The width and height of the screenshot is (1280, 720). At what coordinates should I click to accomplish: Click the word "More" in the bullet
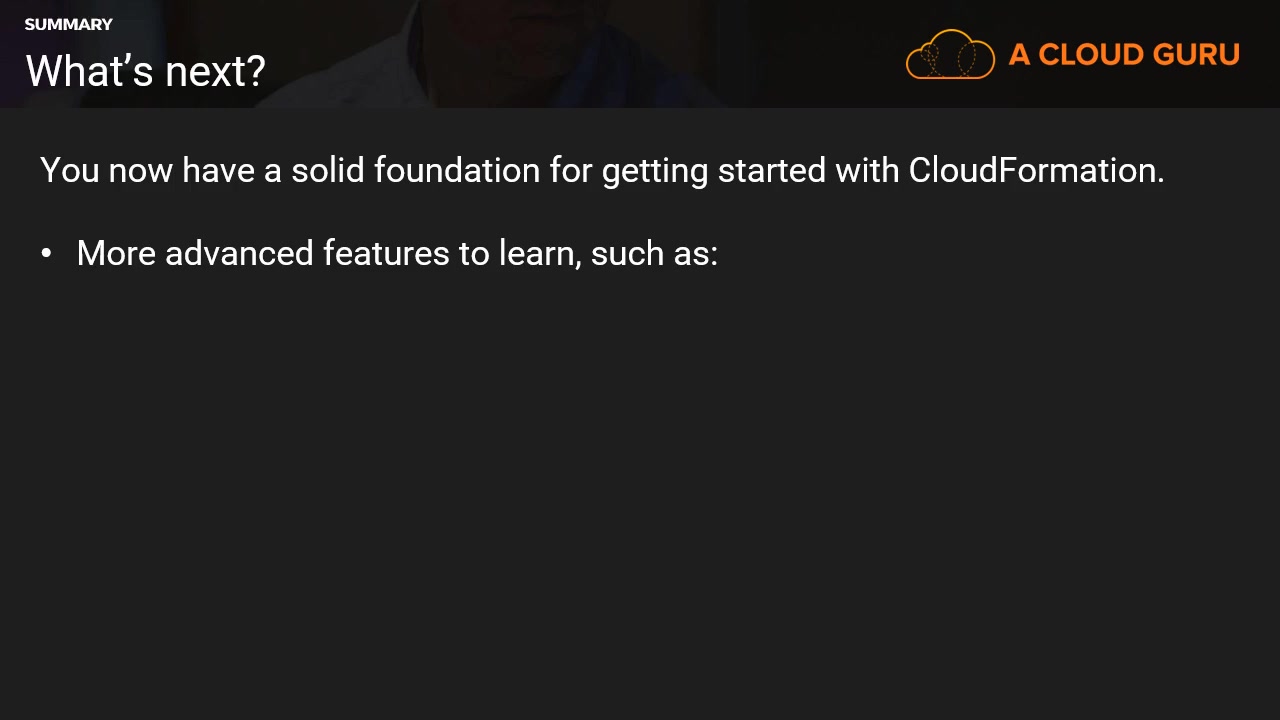click(x=116, y=253)
